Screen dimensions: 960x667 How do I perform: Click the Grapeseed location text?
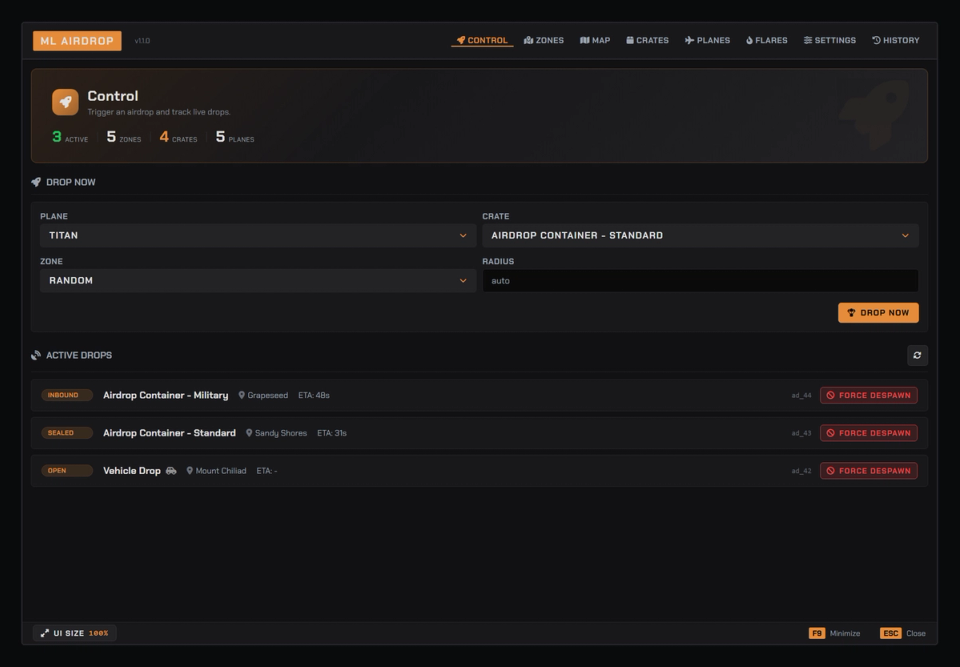click(x=268, y=396)
